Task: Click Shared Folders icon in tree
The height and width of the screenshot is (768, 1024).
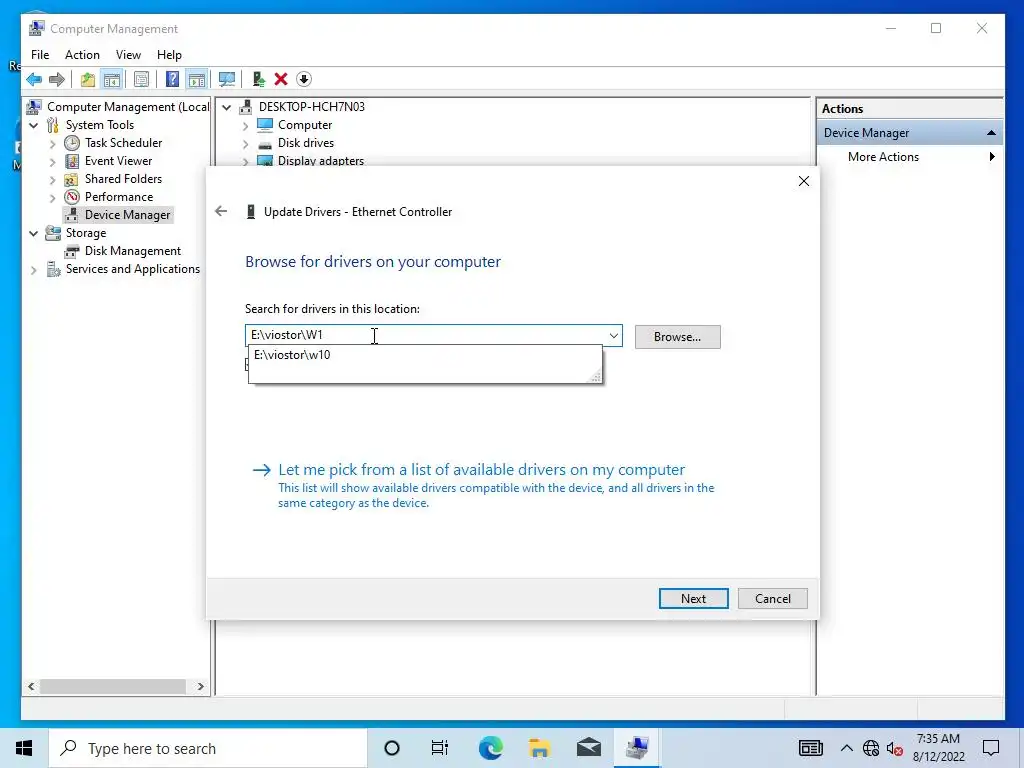Action: click(x=72, y=179)
